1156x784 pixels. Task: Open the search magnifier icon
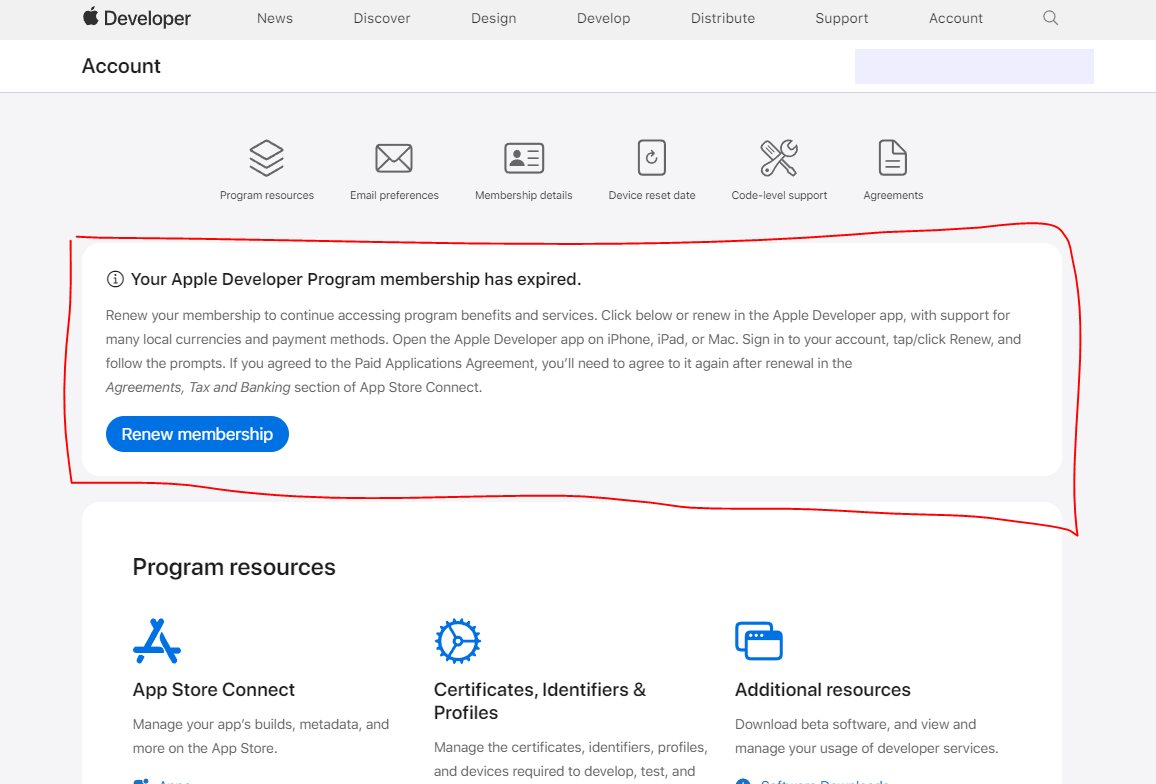point(1051,18)
